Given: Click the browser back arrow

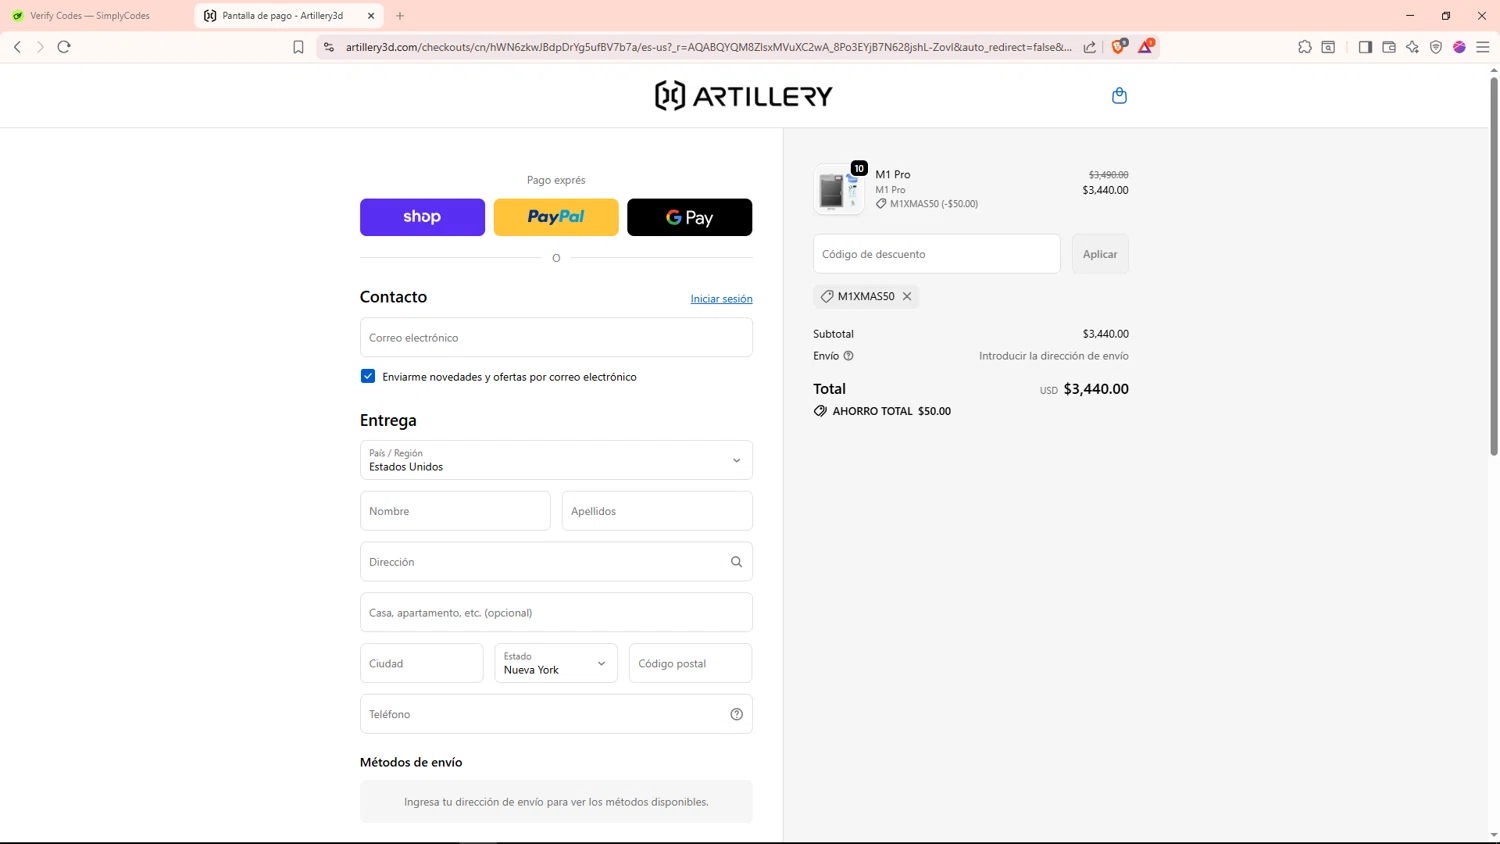Looking at the screenshot, I should [x=17, y=47].
